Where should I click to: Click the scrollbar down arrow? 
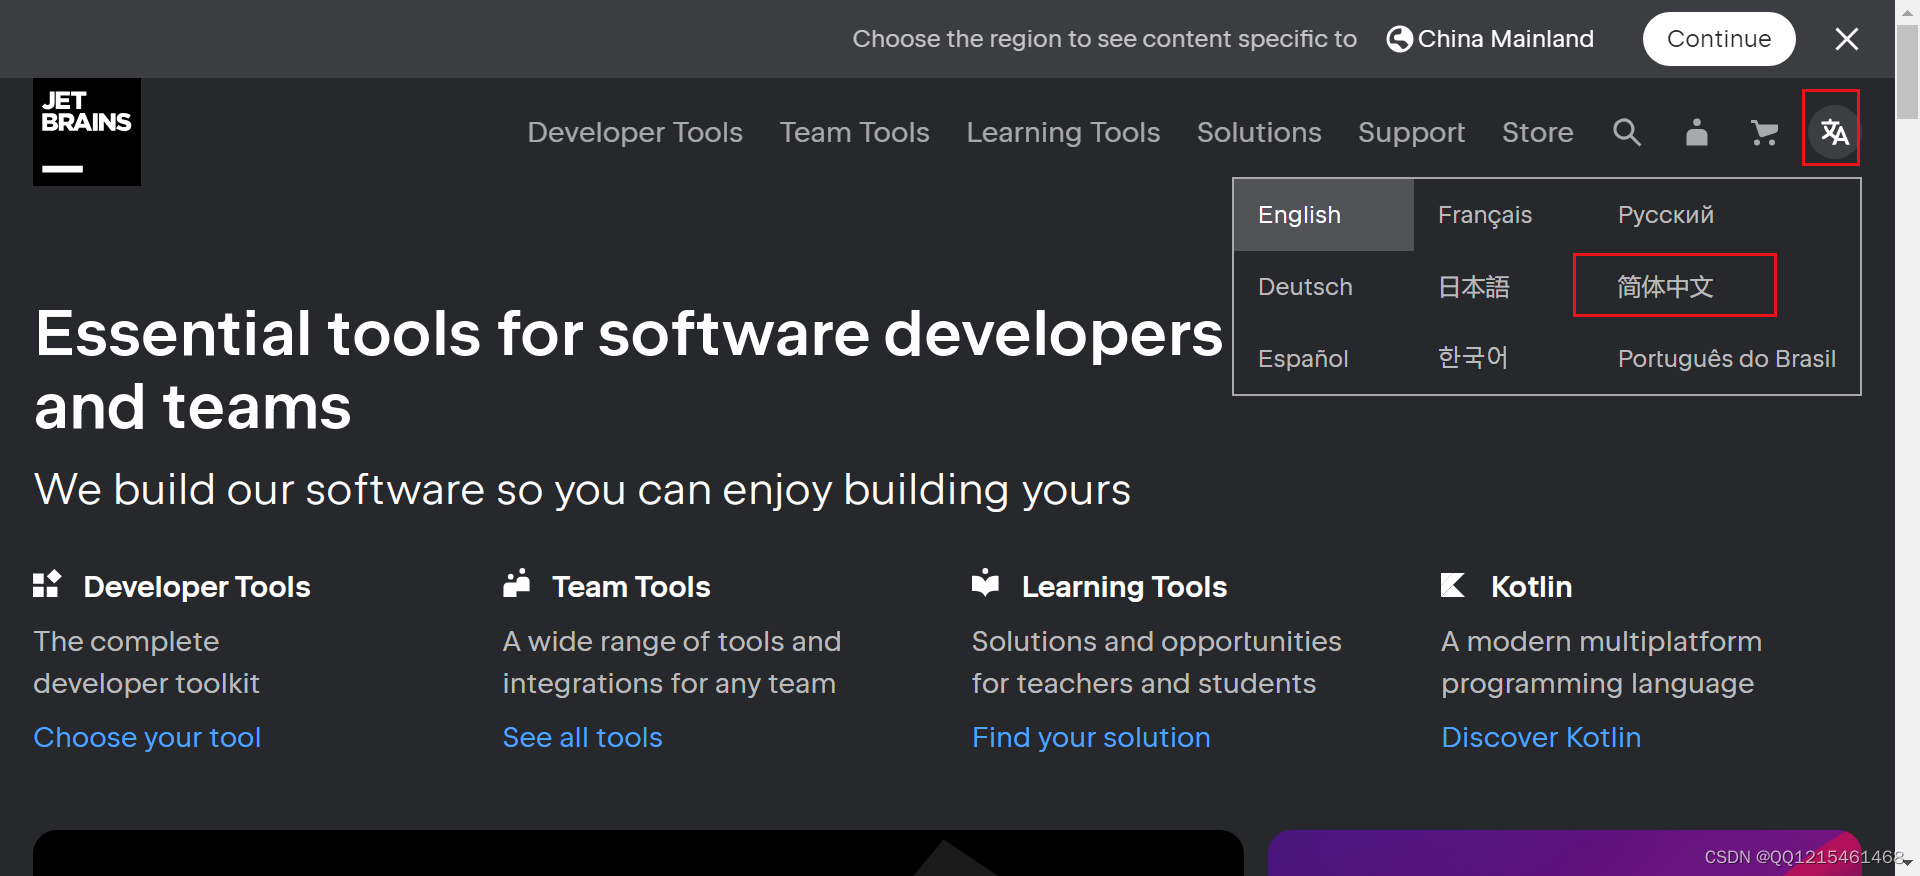click(1907, 863)
